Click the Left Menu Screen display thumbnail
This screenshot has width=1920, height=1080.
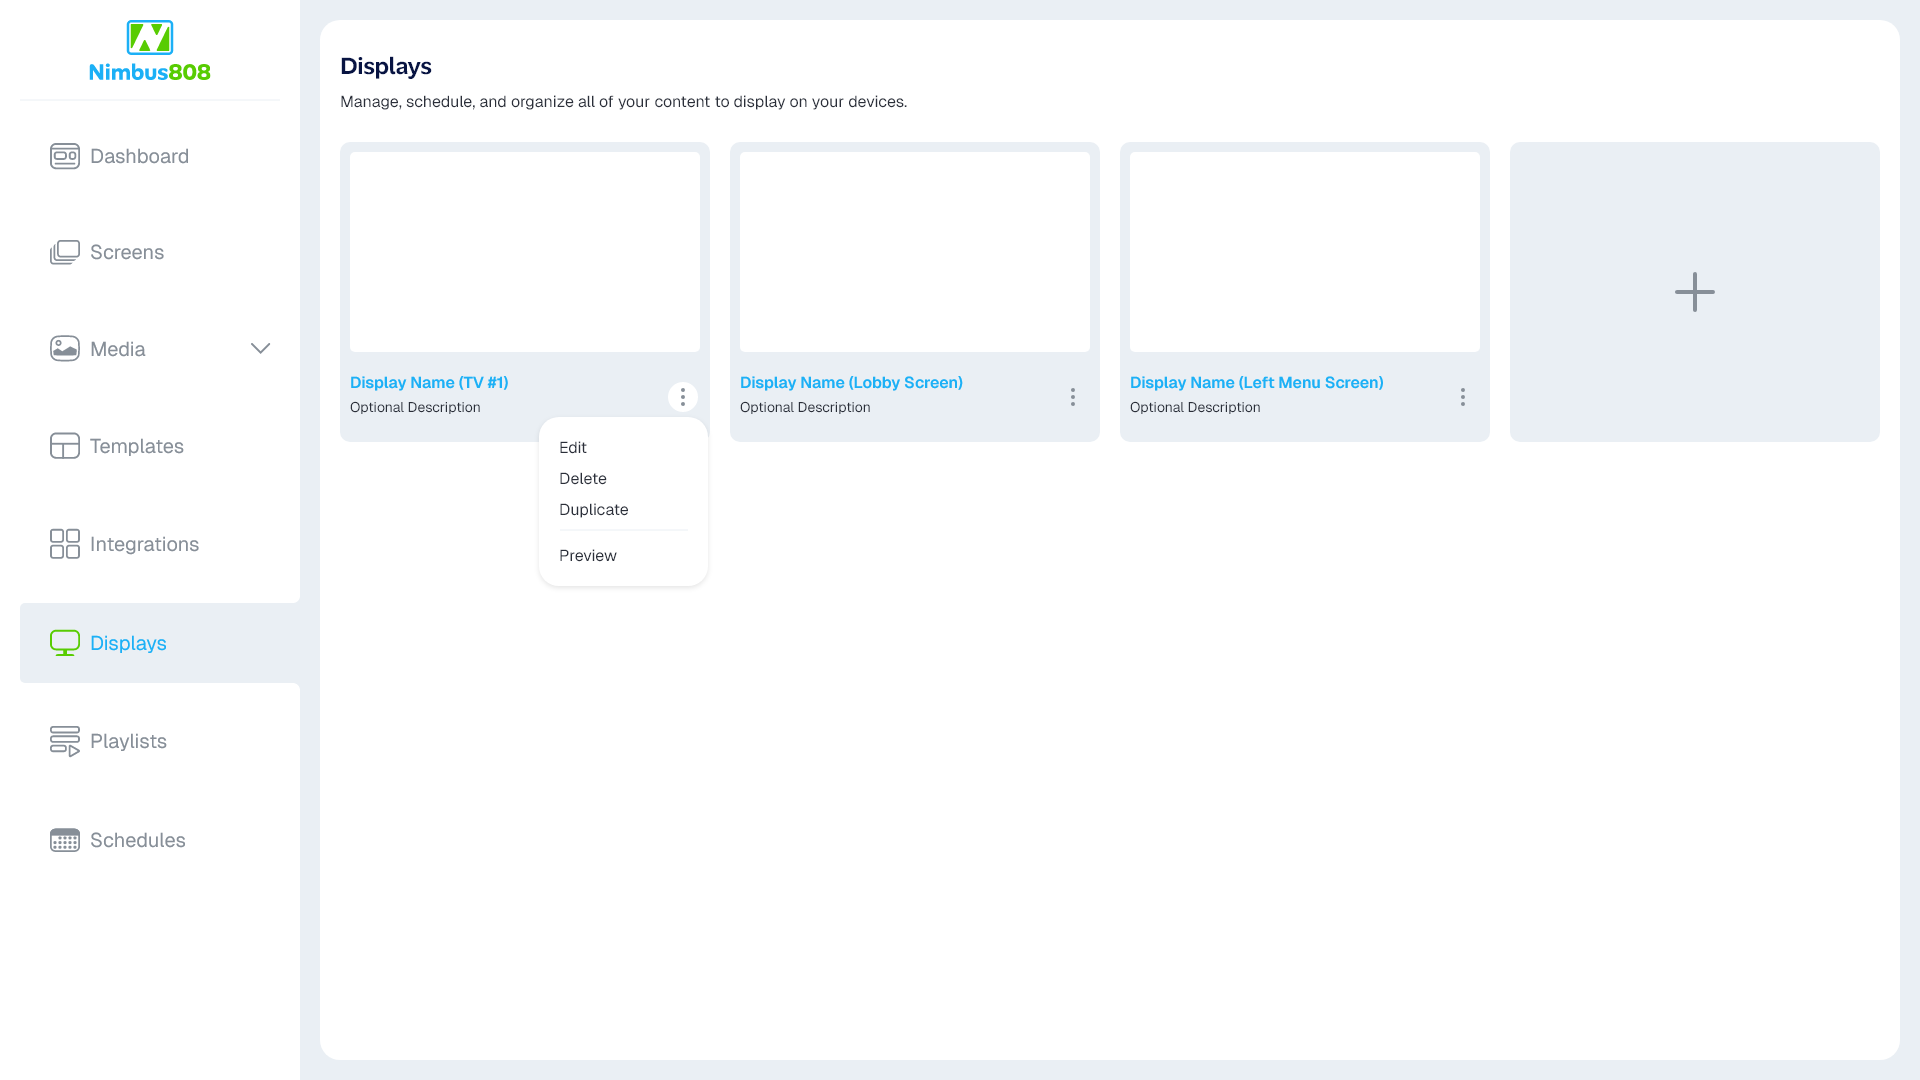tap(1304, 252)
